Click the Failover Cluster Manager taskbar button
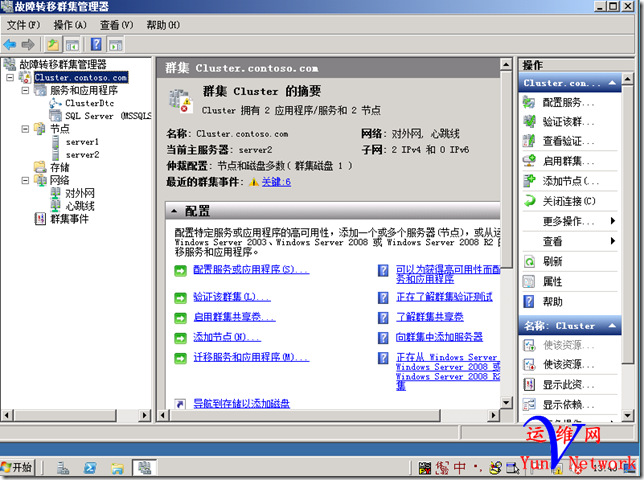The width and height of the screenshot is (644, 480). tap(144, 468)
